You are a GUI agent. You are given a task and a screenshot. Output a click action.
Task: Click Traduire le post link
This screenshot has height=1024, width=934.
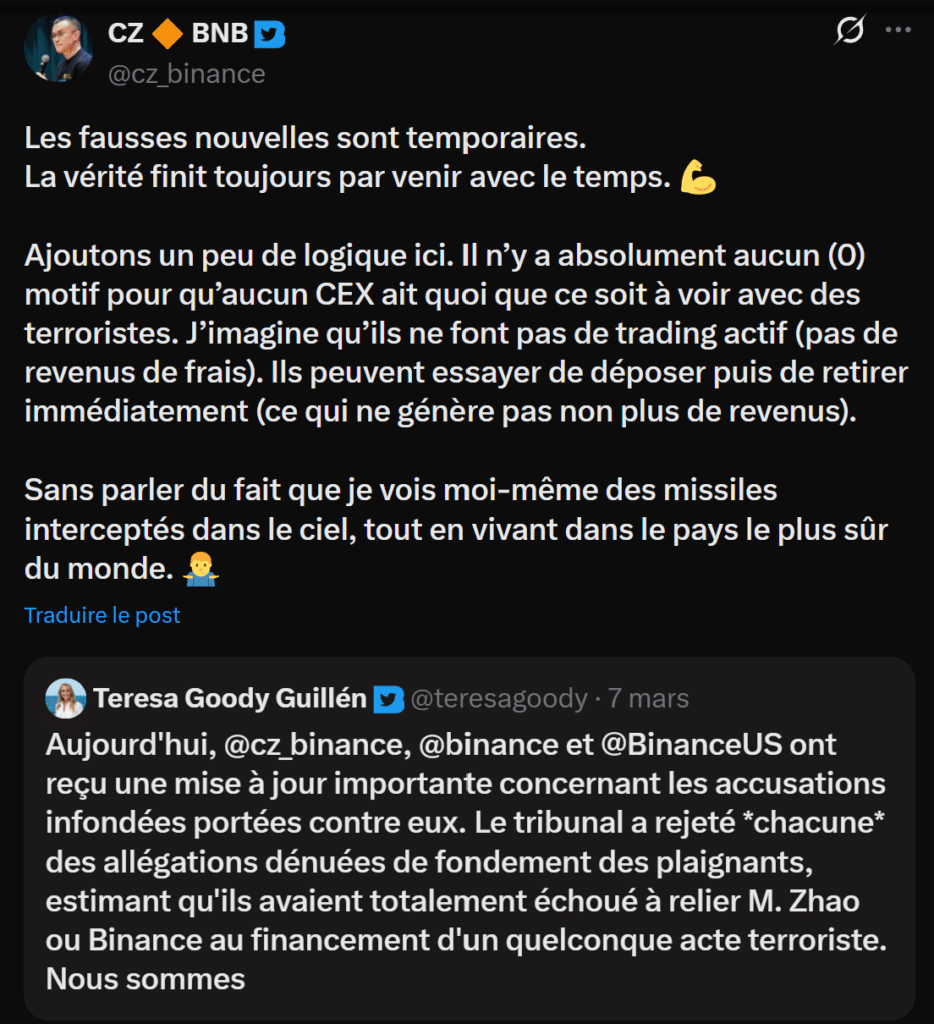(x=102, y=615)
